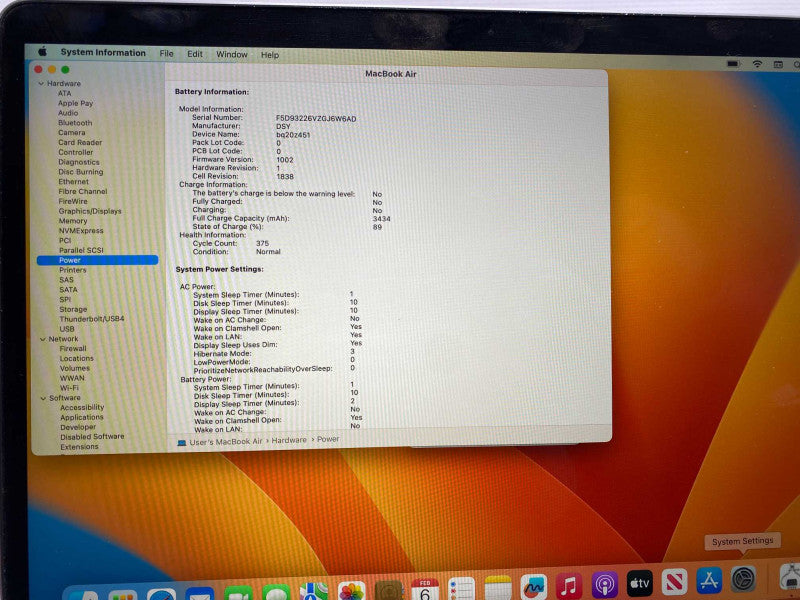
Task: Collapse the Software section
Action: [x=43, y=398]
